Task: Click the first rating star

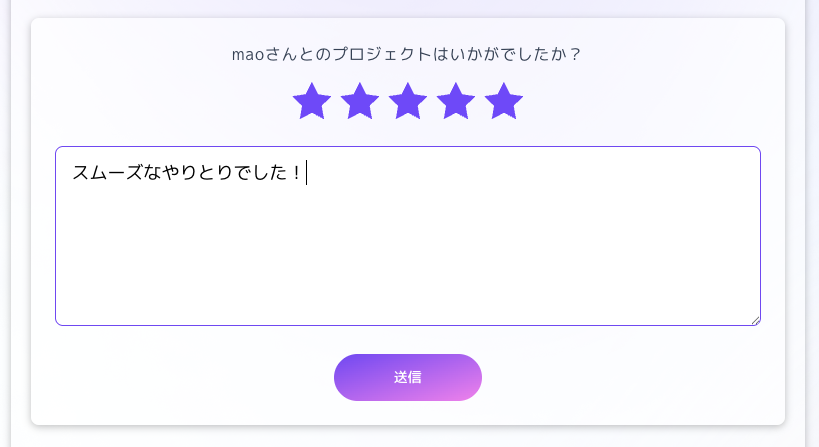Action: (x=312, y=102)
